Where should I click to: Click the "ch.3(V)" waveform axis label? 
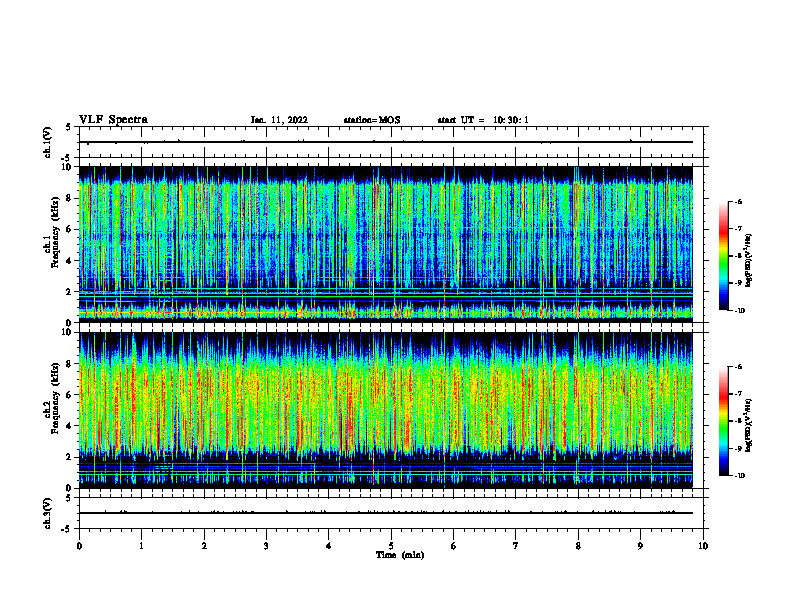pos(48,513)
